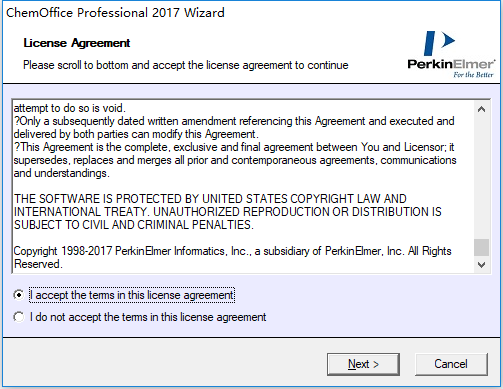Click the 'attempt to do so is void' line
The width and height of the screenshot is (503, 389).
point(70,108)
